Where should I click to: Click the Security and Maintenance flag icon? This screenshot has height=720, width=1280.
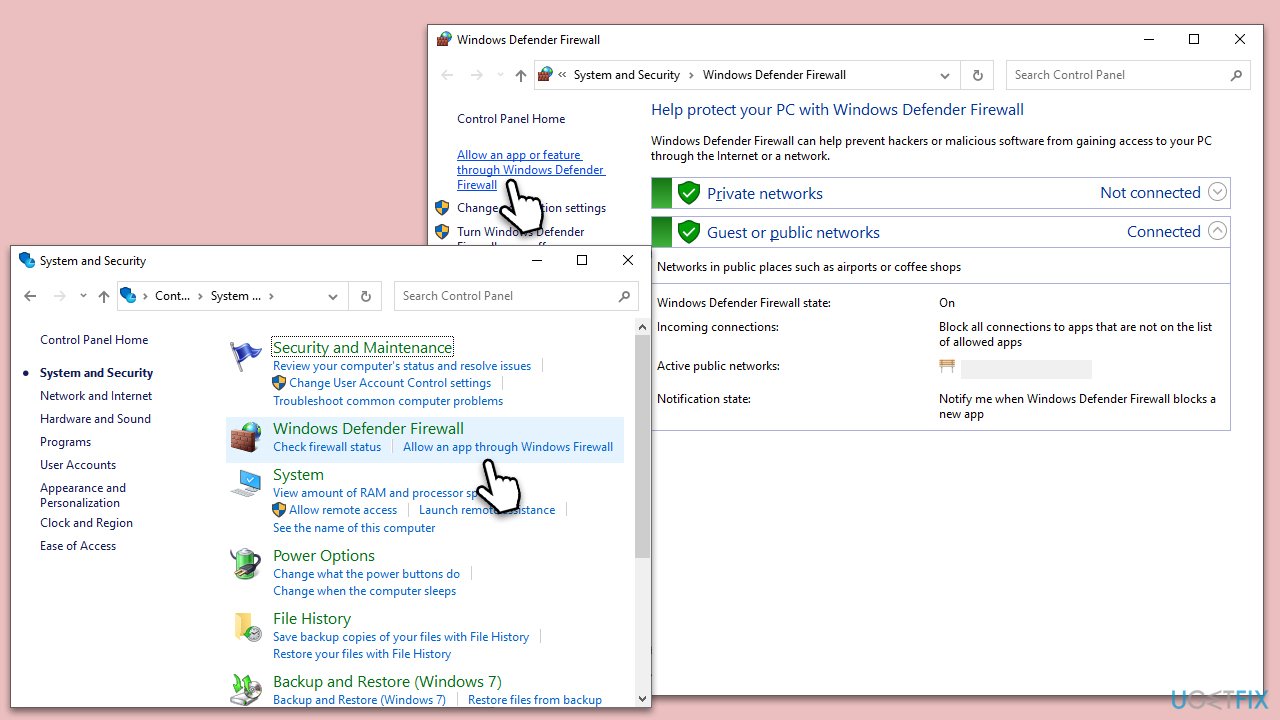tap(246, 356)
